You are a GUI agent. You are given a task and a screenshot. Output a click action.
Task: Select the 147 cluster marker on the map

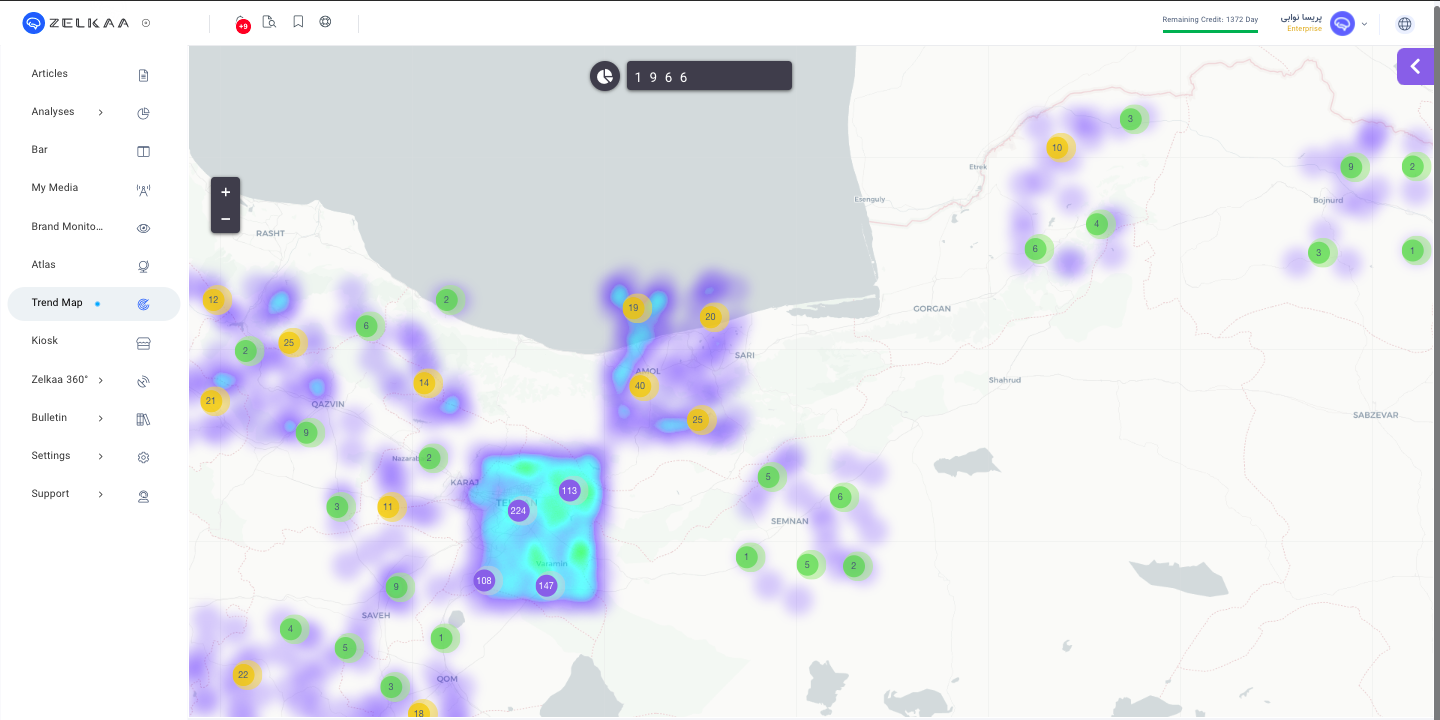click(x=546, y=585)
